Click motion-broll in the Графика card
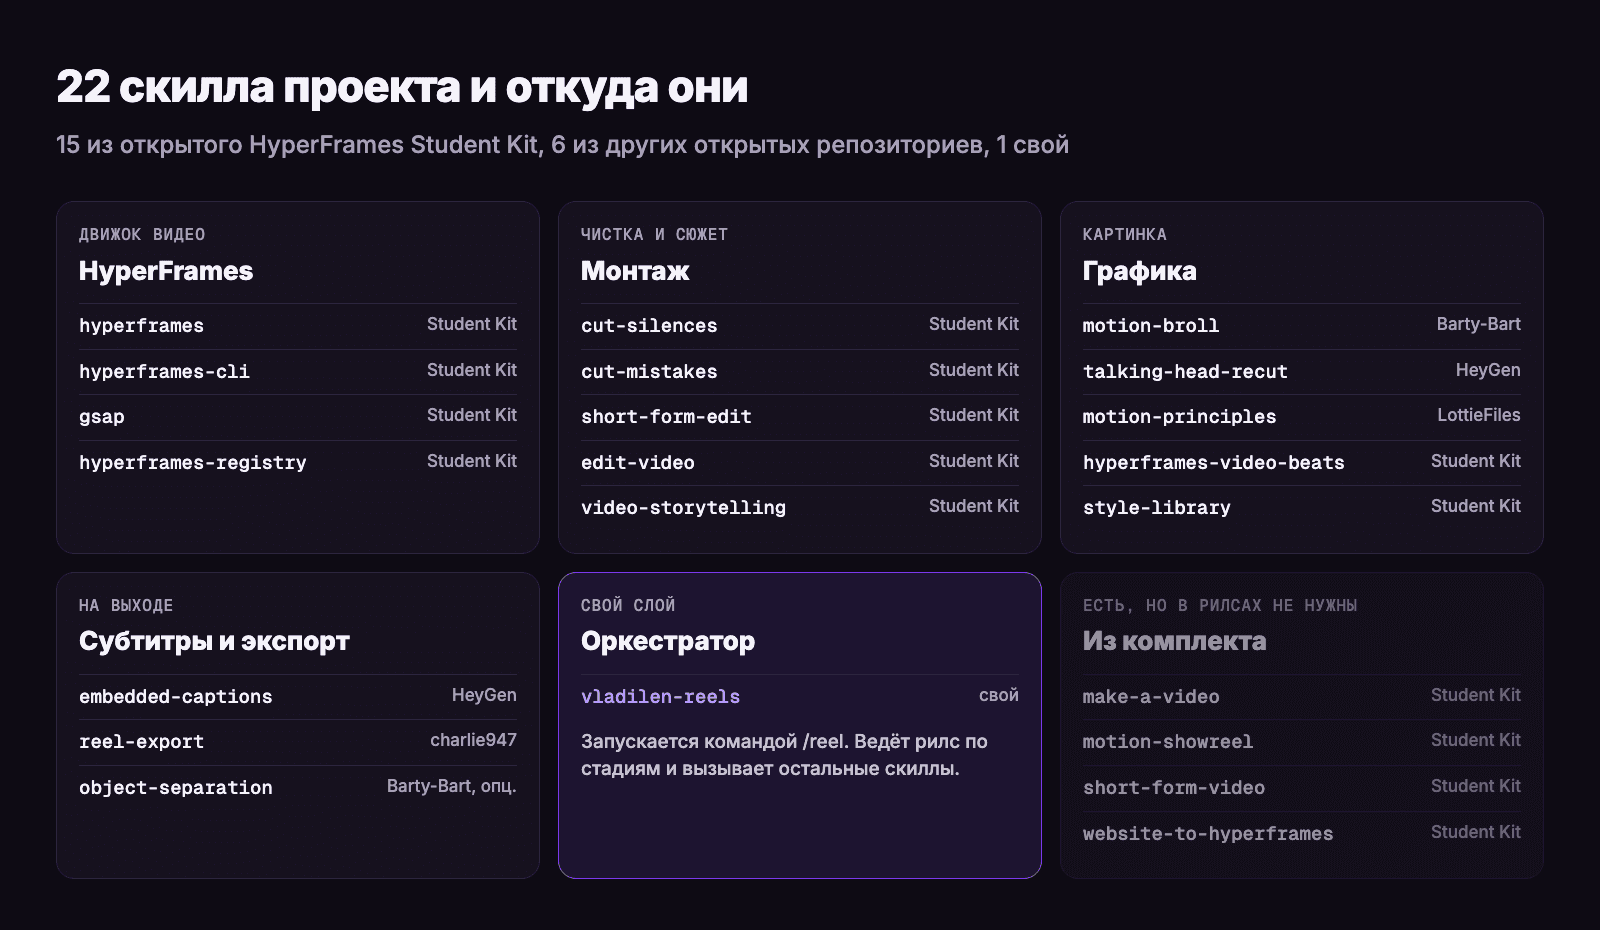The height and width of the screenshot is (930, 1600). (1151, 326)
